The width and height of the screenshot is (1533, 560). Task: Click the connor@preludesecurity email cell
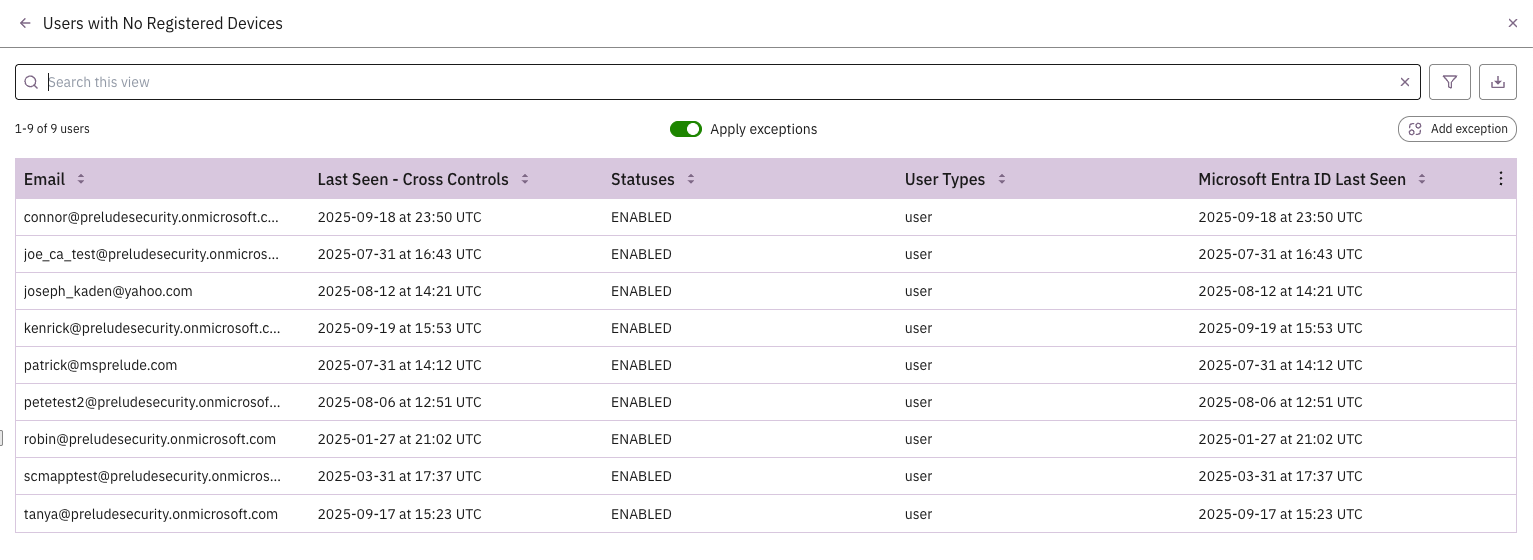coord(152,217)
